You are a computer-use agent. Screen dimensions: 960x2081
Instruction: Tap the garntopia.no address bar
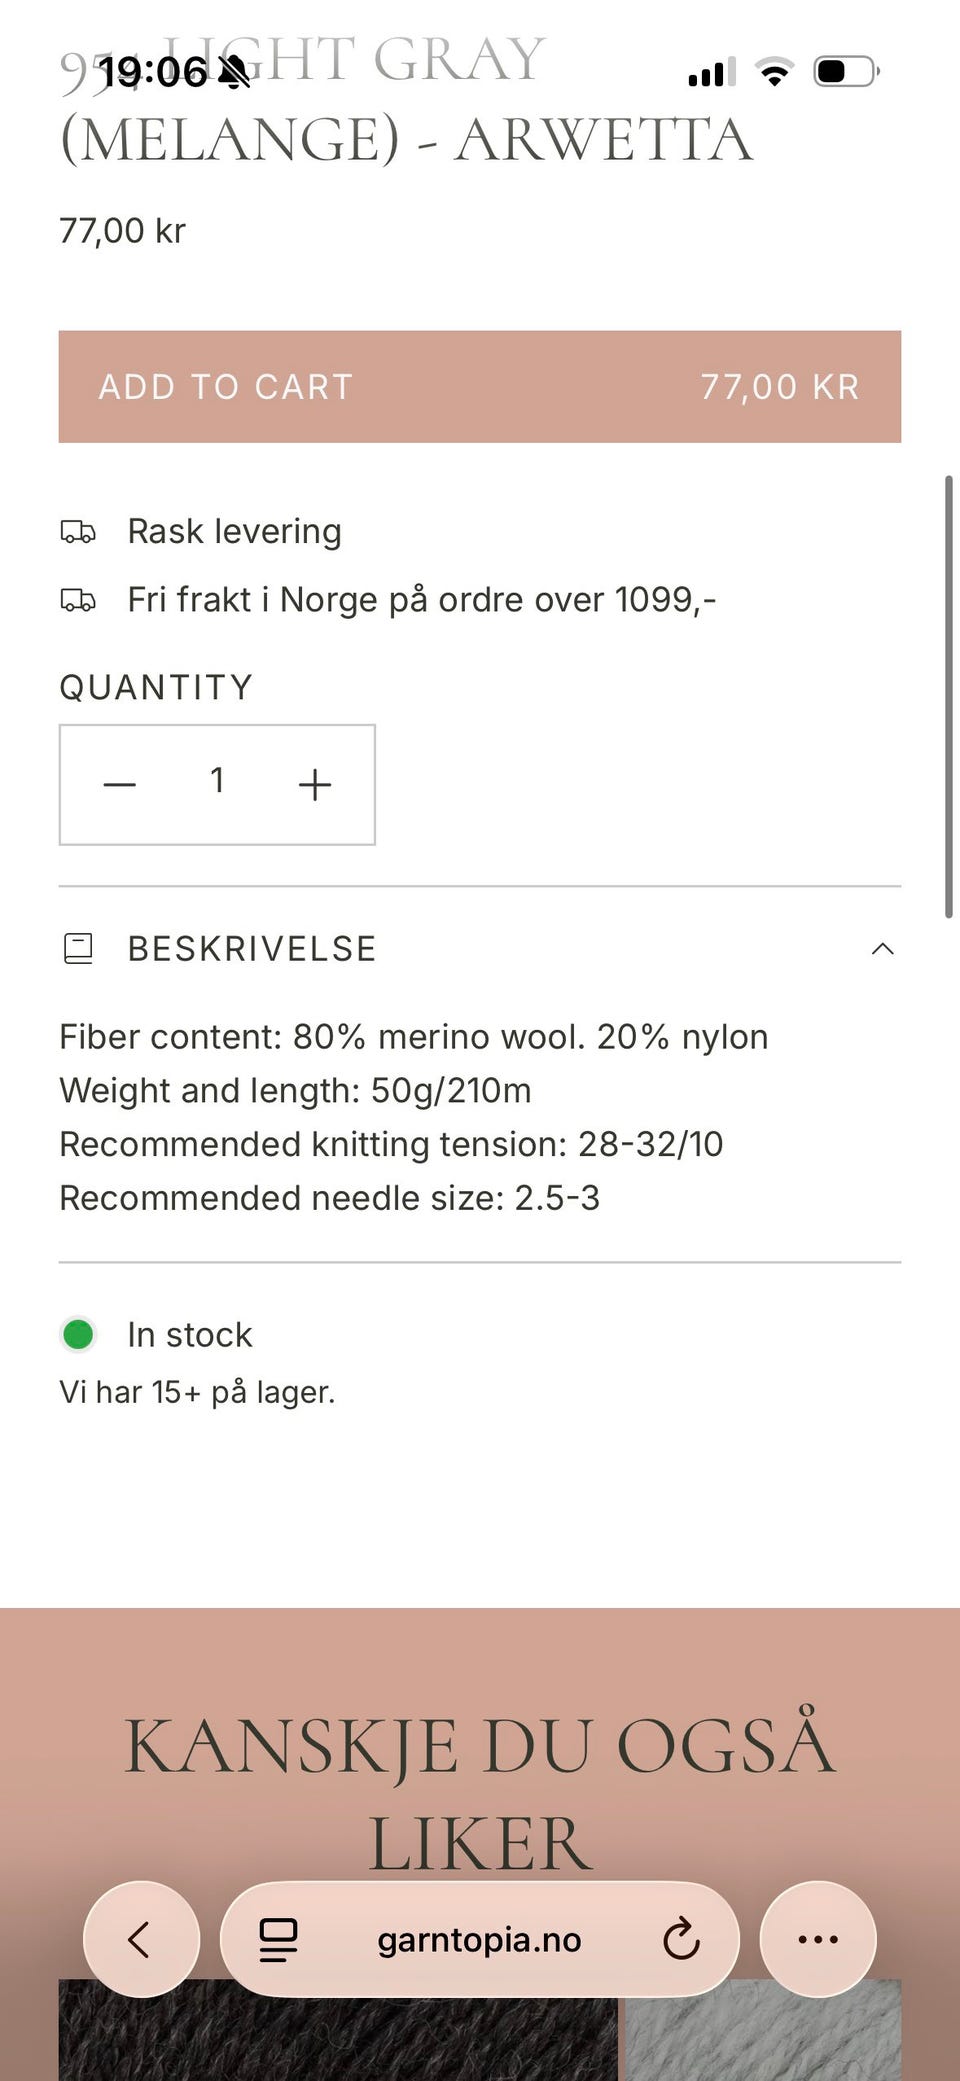[x=478, y=1940]
